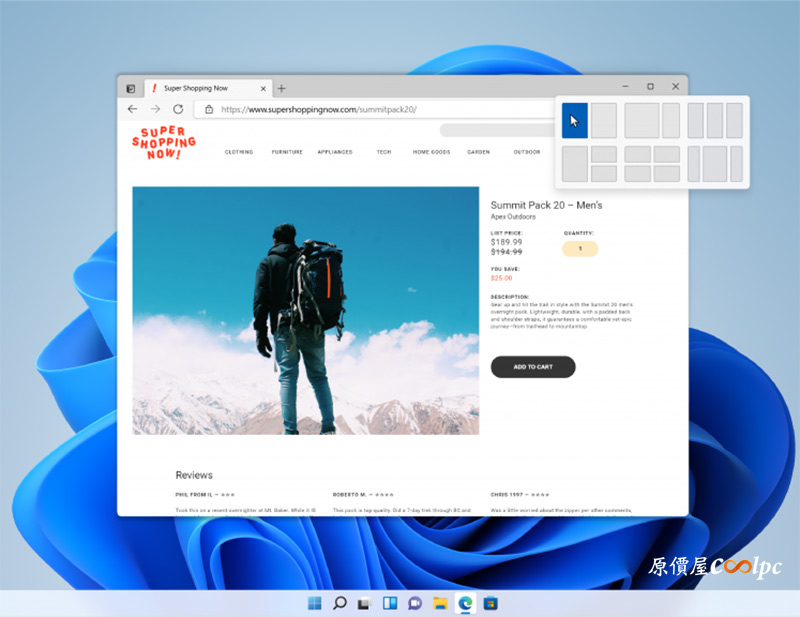Open the Windows Start menu
Image resolution: width=800 pixels, height=617 pixels.
coord(315,603)
